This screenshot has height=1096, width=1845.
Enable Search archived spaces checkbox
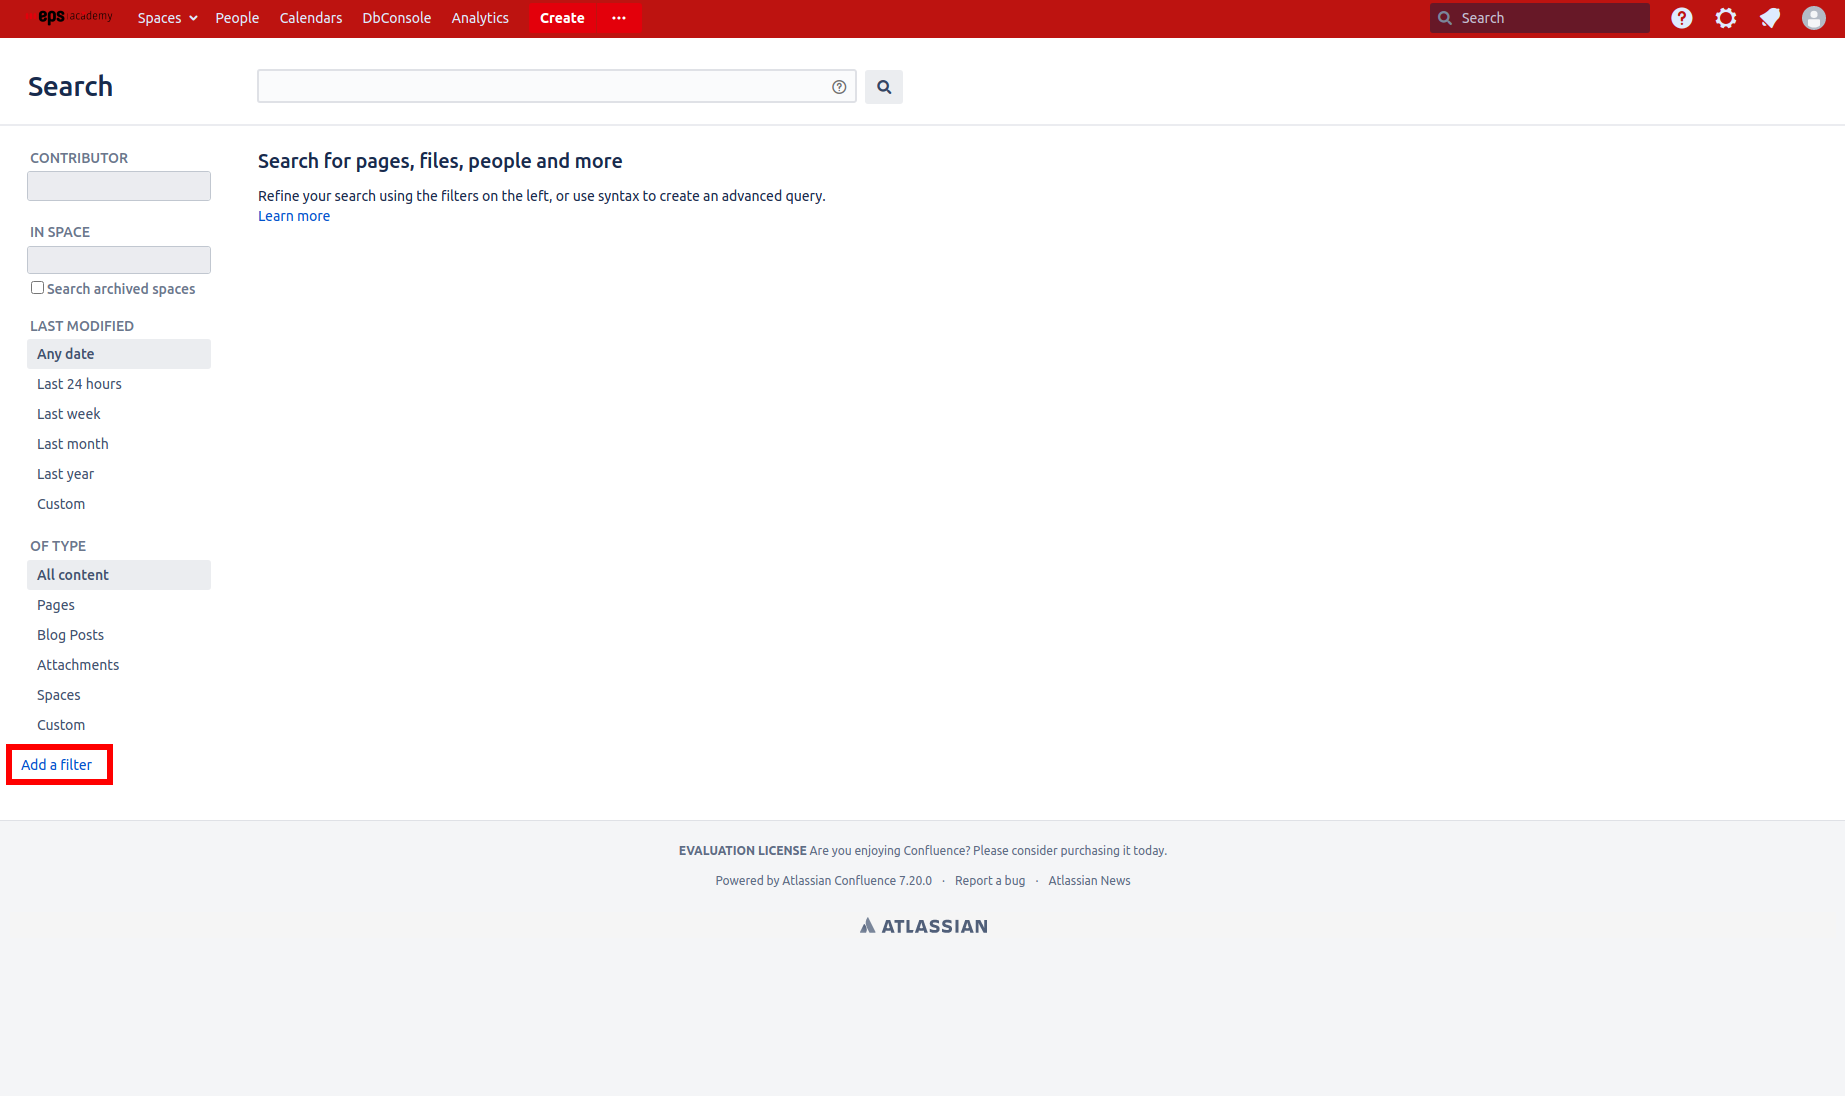point(37,288)
